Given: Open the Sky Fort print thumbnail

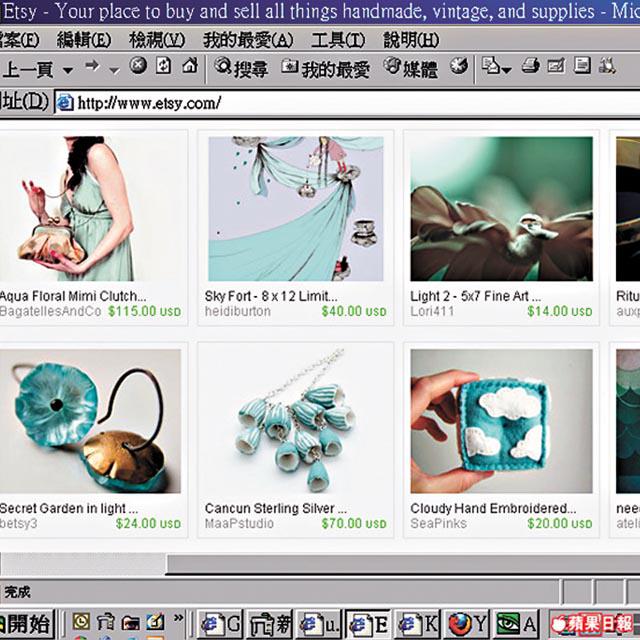Looking at the screenshot, I should click(x=296, y=209).
